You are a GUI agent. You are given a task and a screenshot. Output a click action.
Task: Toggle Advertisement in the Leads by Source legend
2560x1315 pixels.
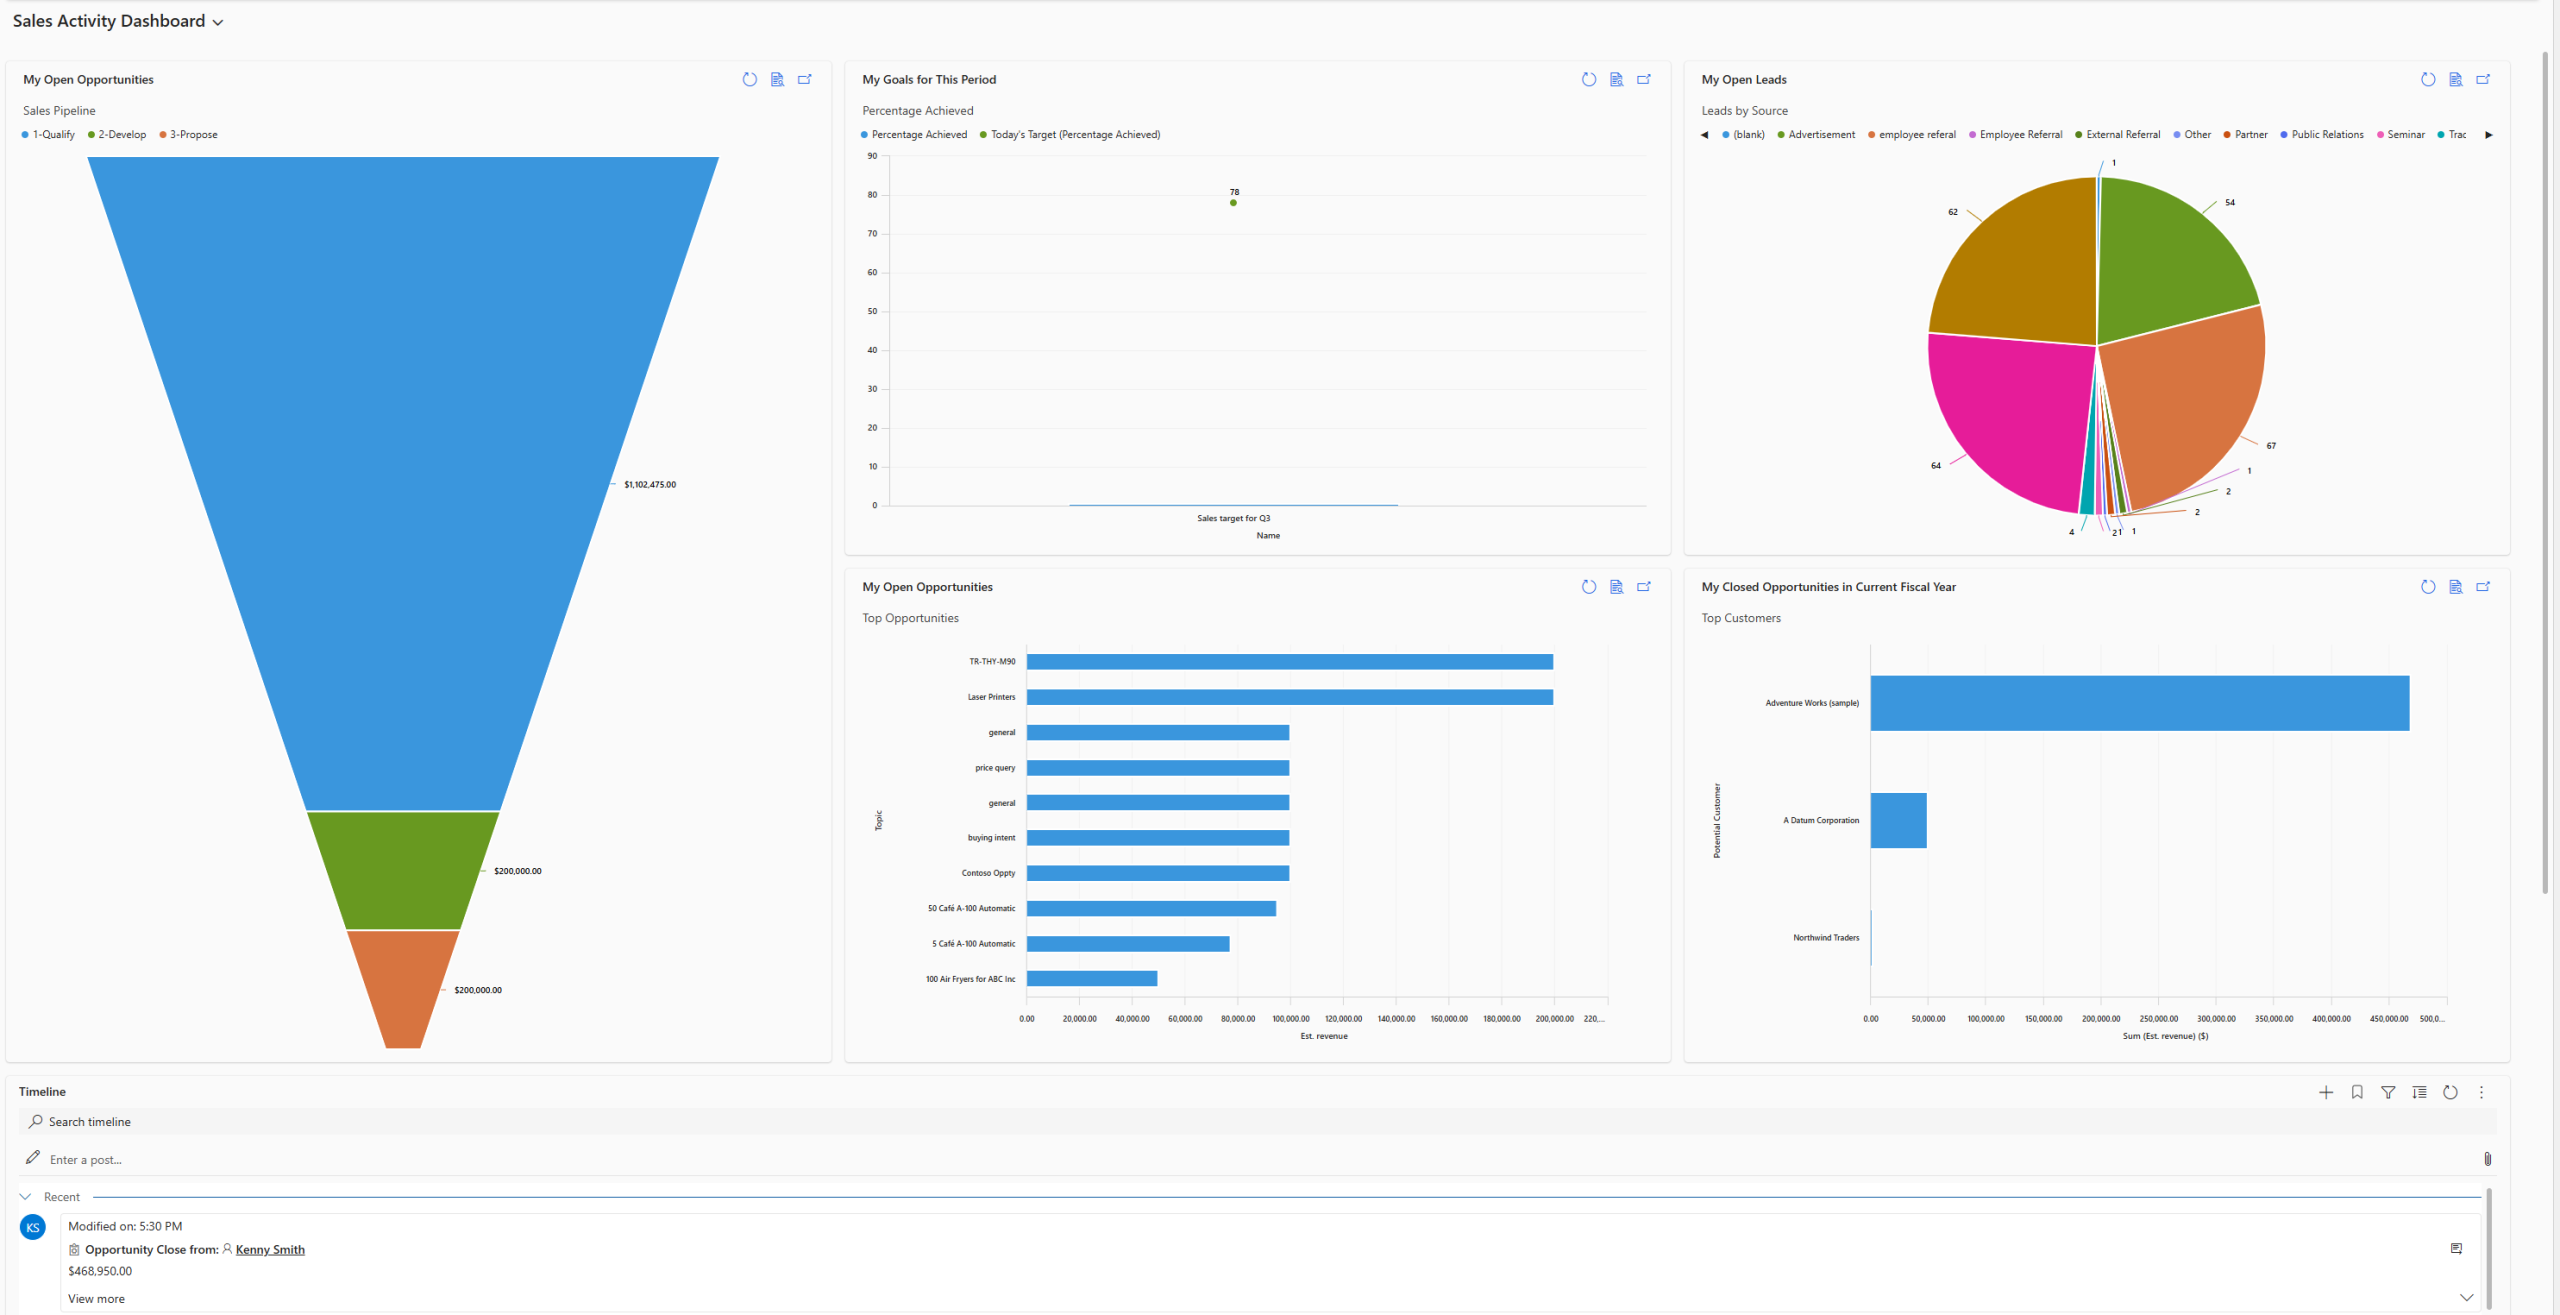[1820, 134]
